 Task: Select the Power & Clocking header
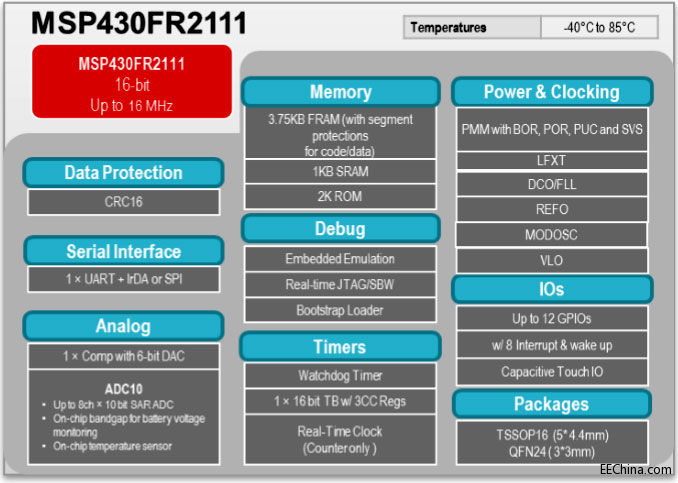[x=552, y=92]
